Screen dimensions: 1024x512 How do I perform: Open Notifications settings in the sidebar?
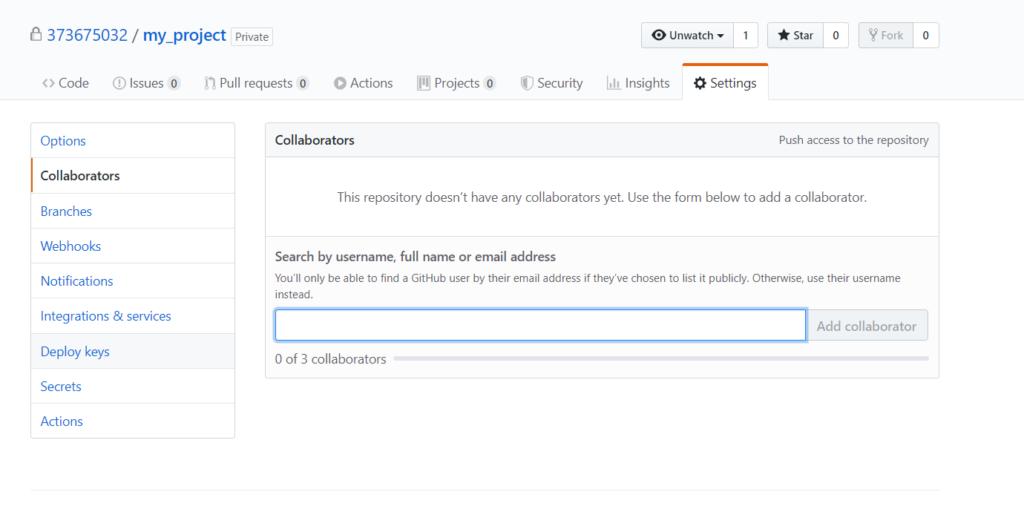(x=133, y=281)
